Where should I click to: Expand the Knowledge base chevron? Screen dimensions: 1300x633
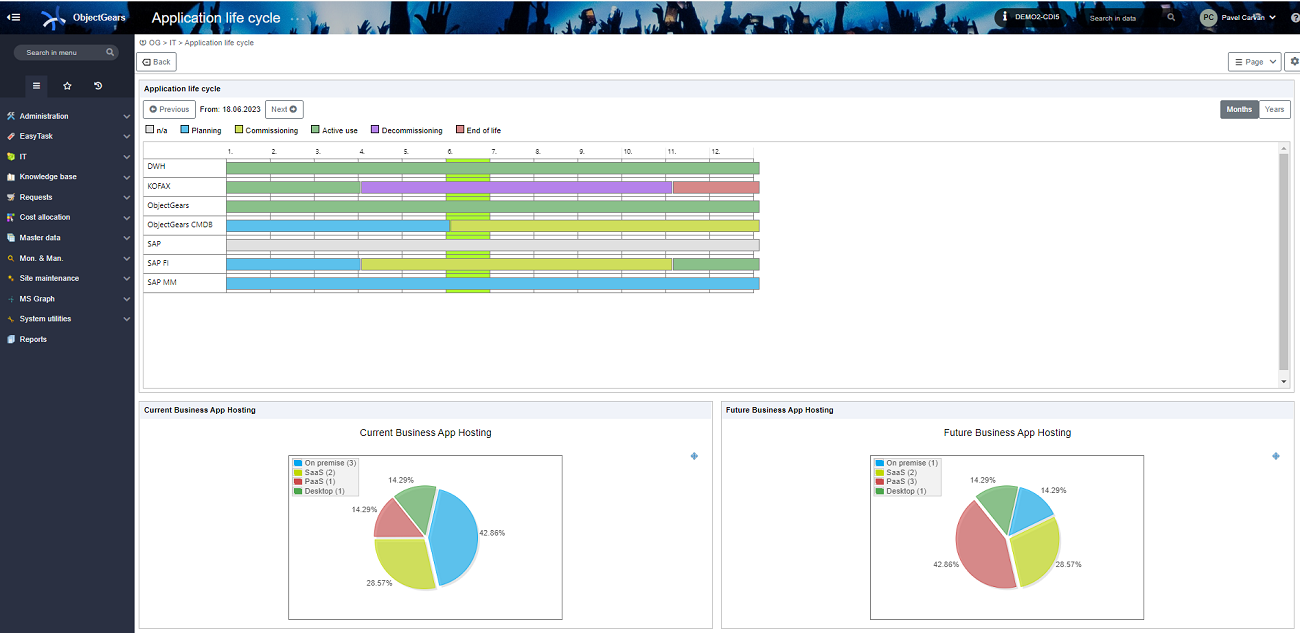(x=126, y=177)
